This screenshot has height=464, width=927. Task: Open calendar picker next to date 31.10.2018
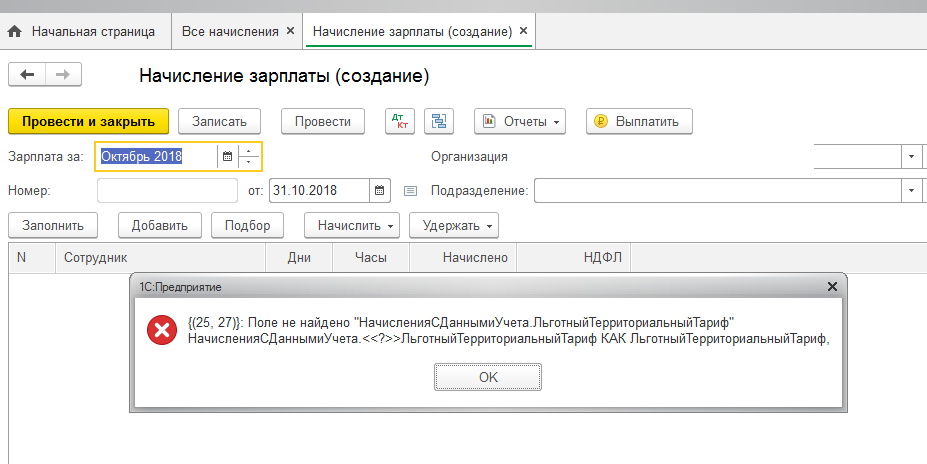pos(380,190)
